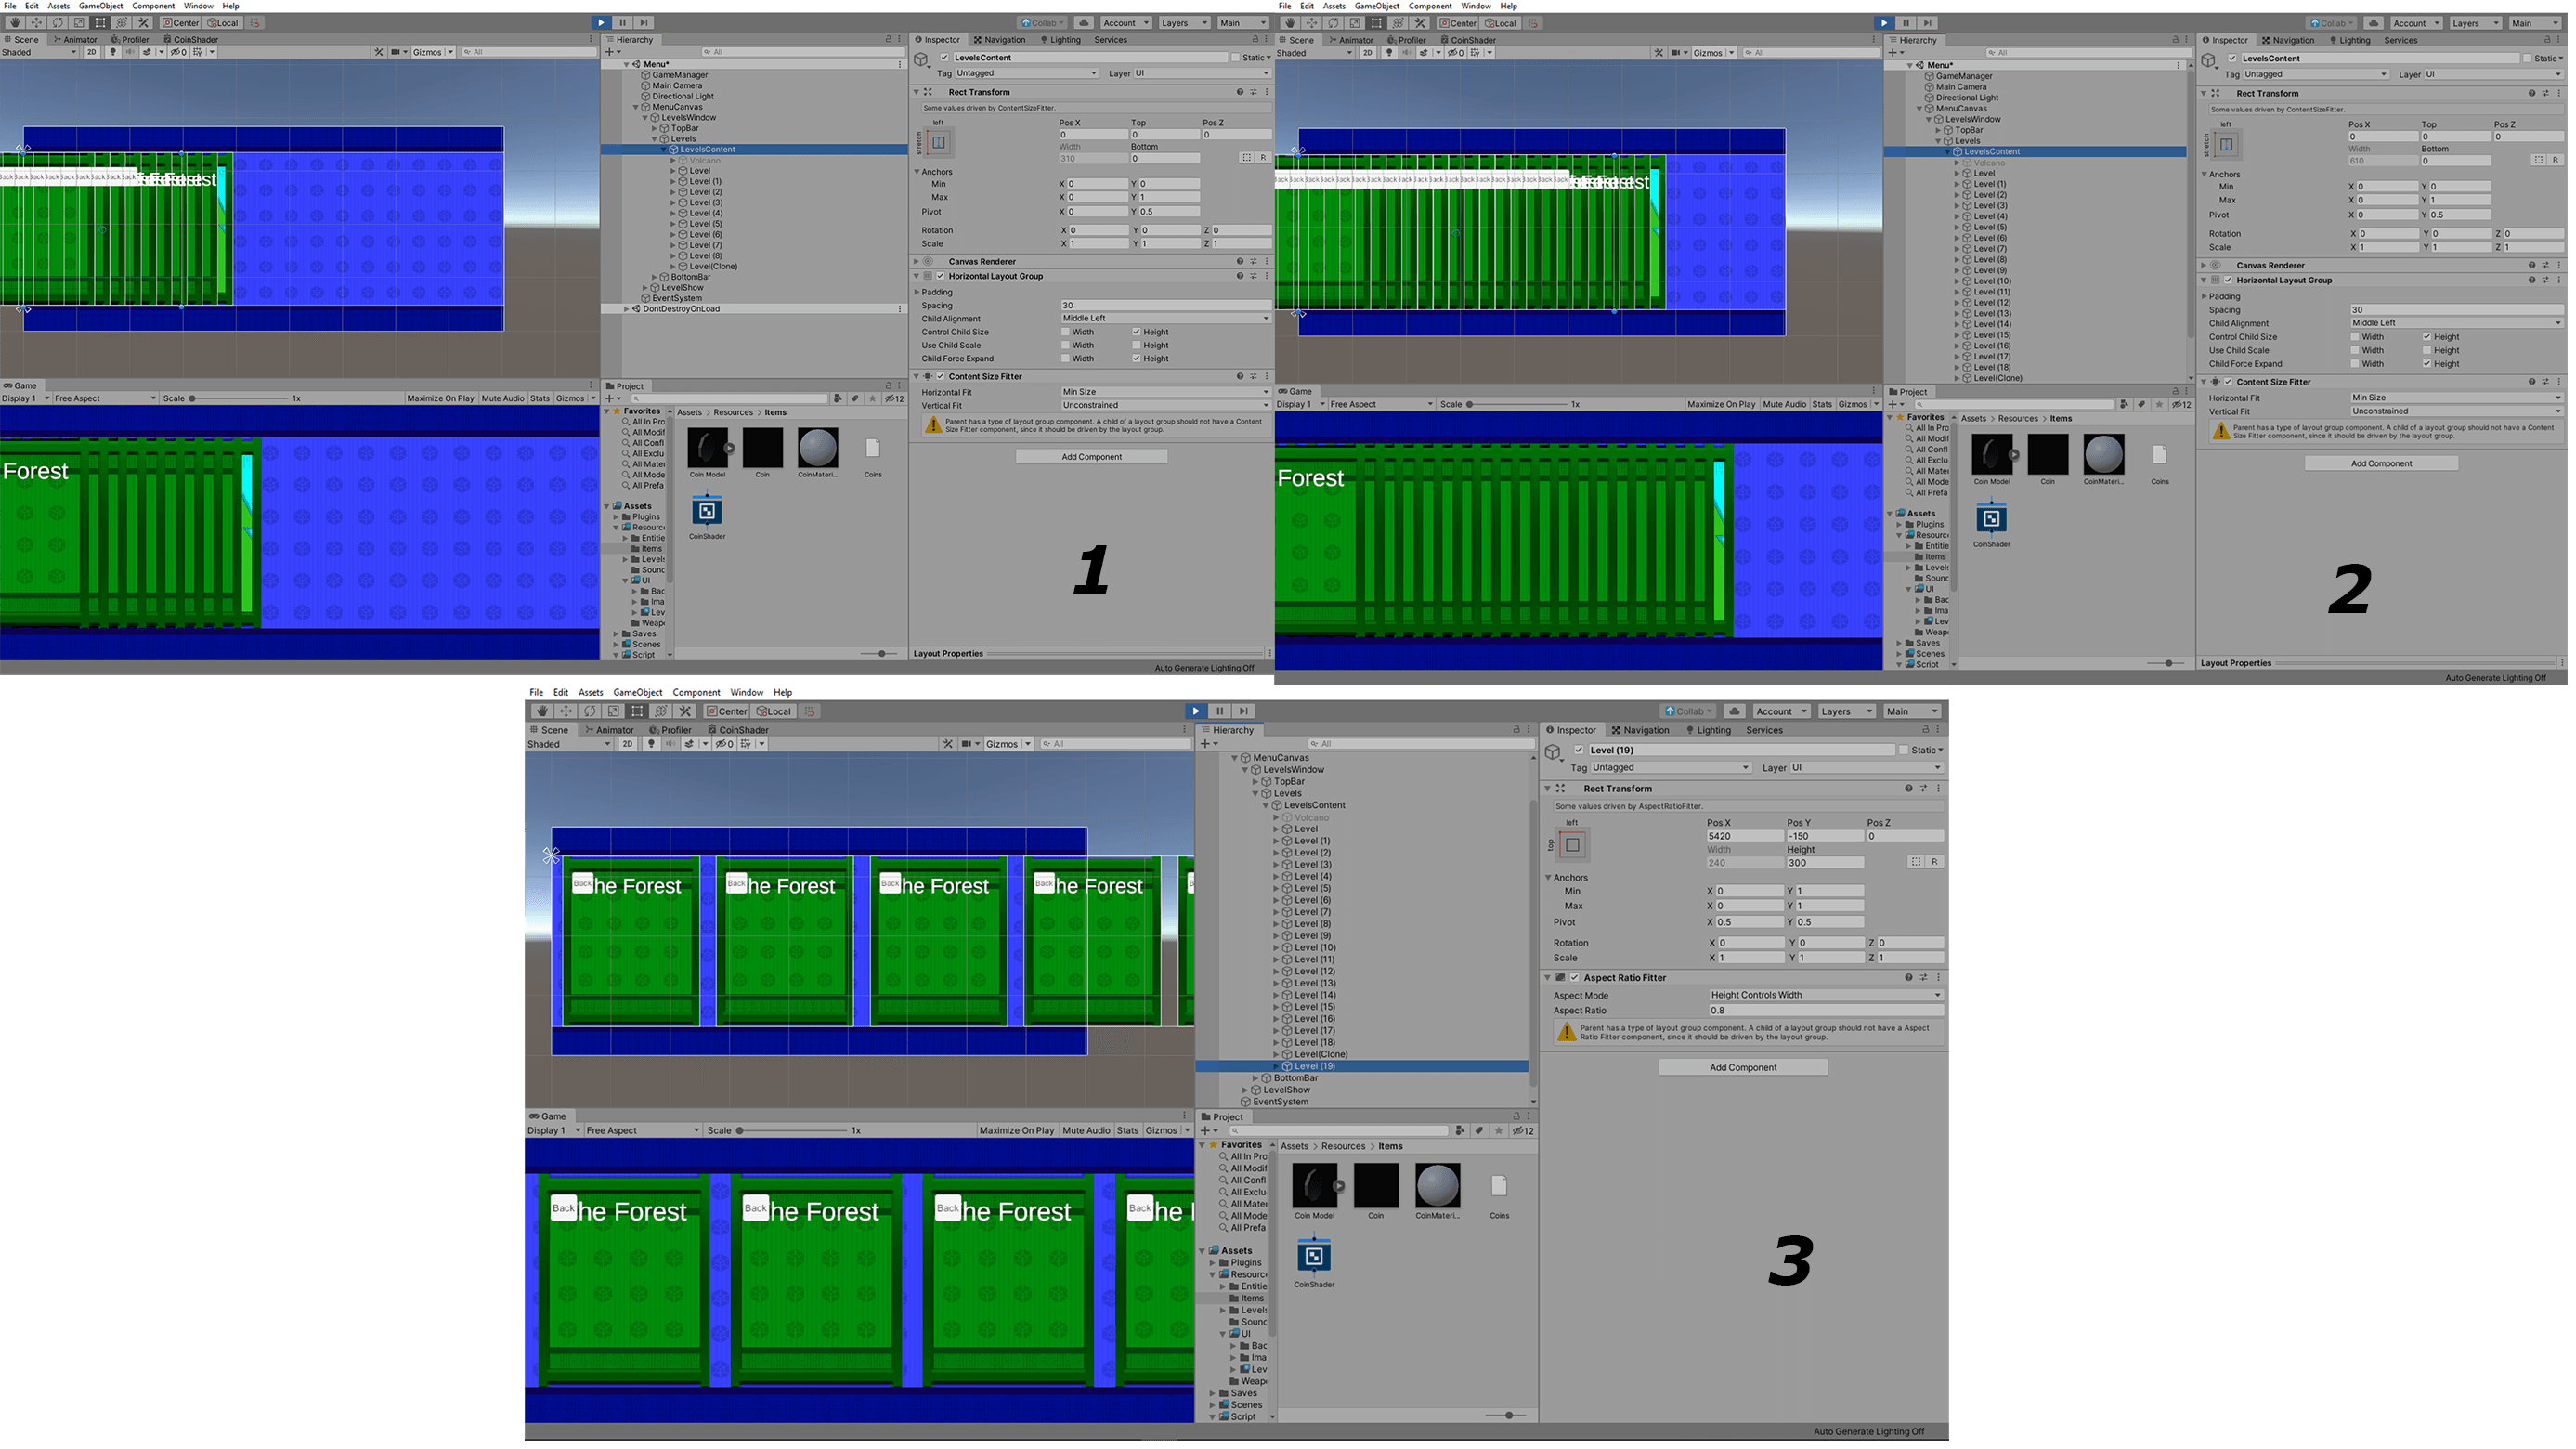Open custom editor tools in screenshot 3 toolbar
The width and height of the screenshot is (2576, 1449).
685,711
